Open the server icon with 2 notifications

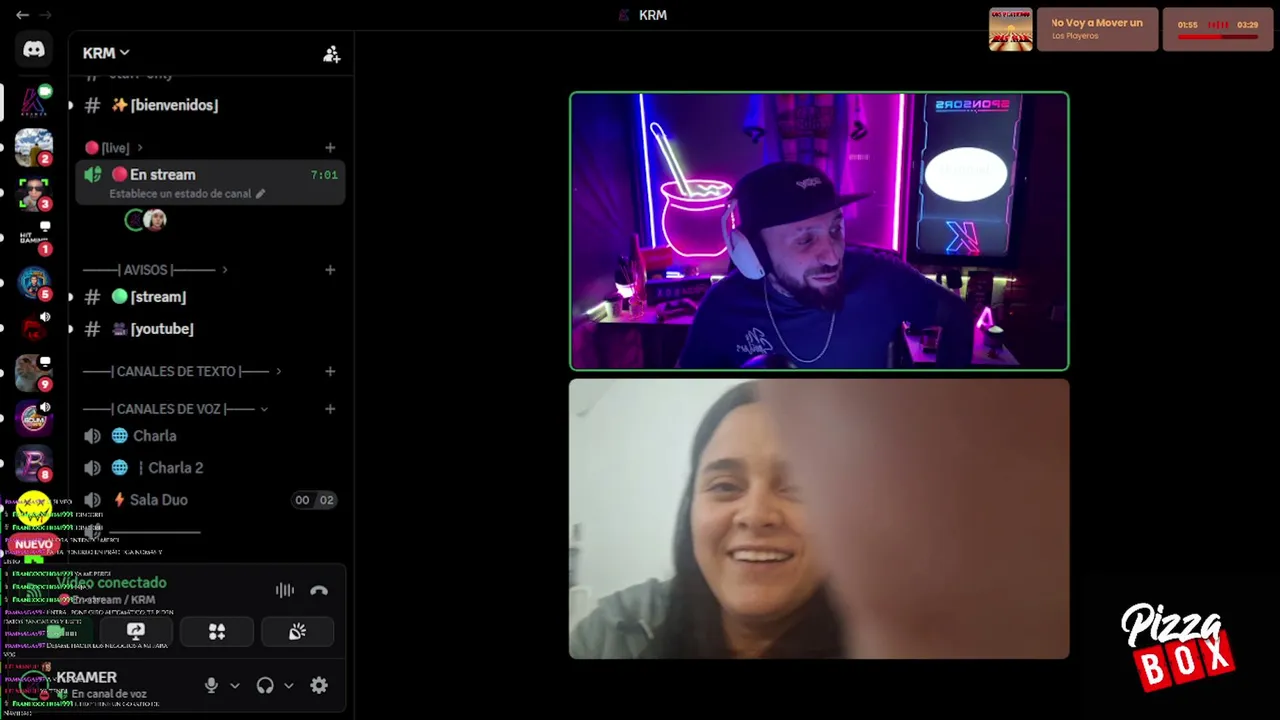point(34,147)
